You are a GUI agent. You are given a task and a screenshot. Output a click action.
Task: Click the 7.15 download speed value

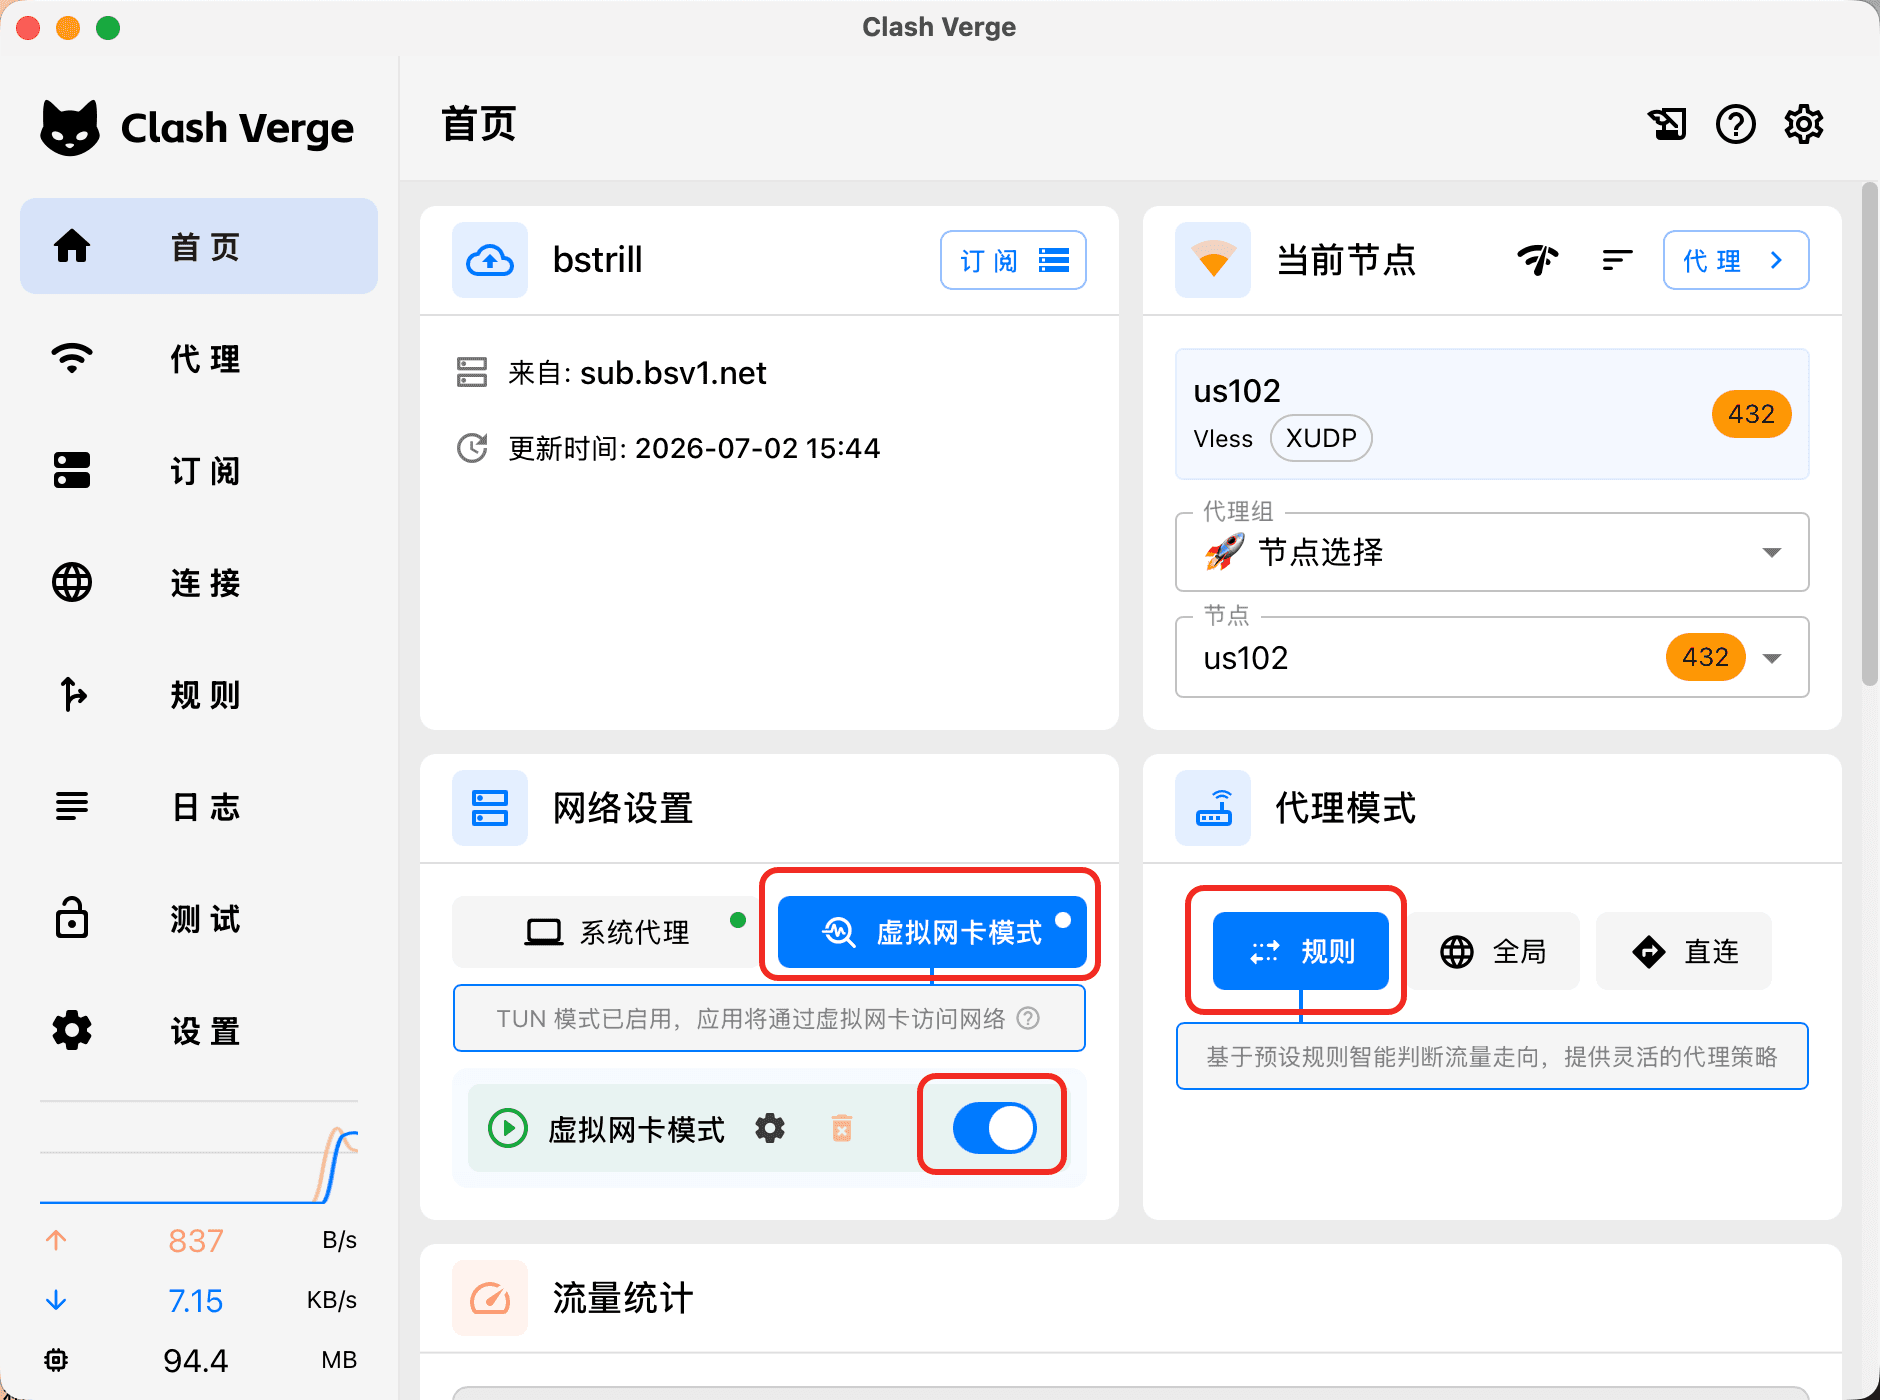click(x=196, y=1300)
